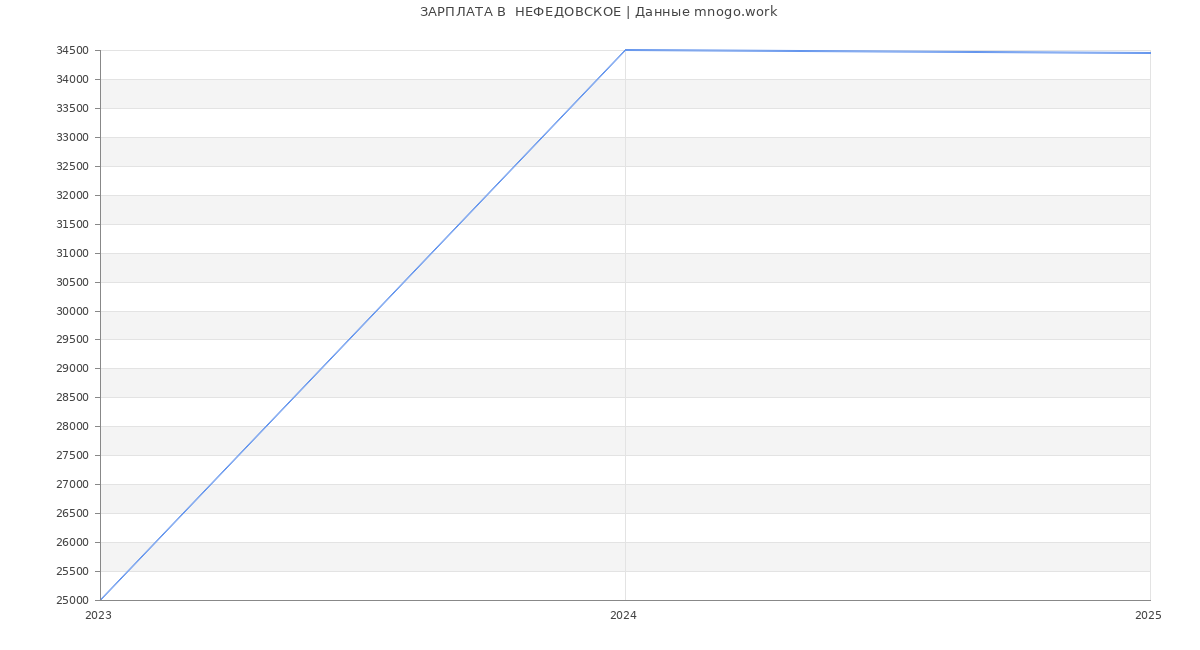
Task: Click the 32500 y-axis value
Action: 72,167
